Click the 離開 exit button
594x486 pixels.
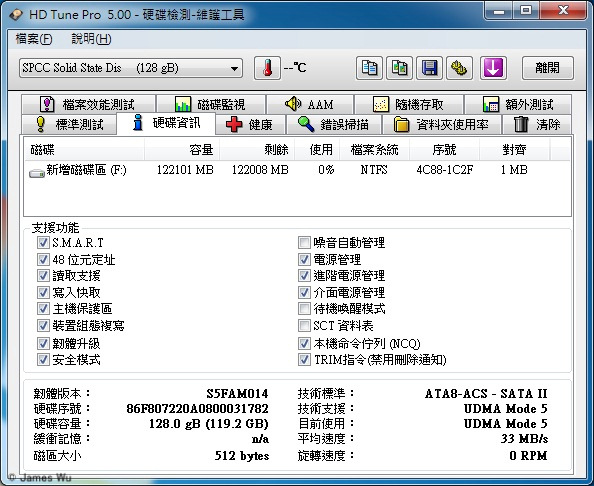547,68
